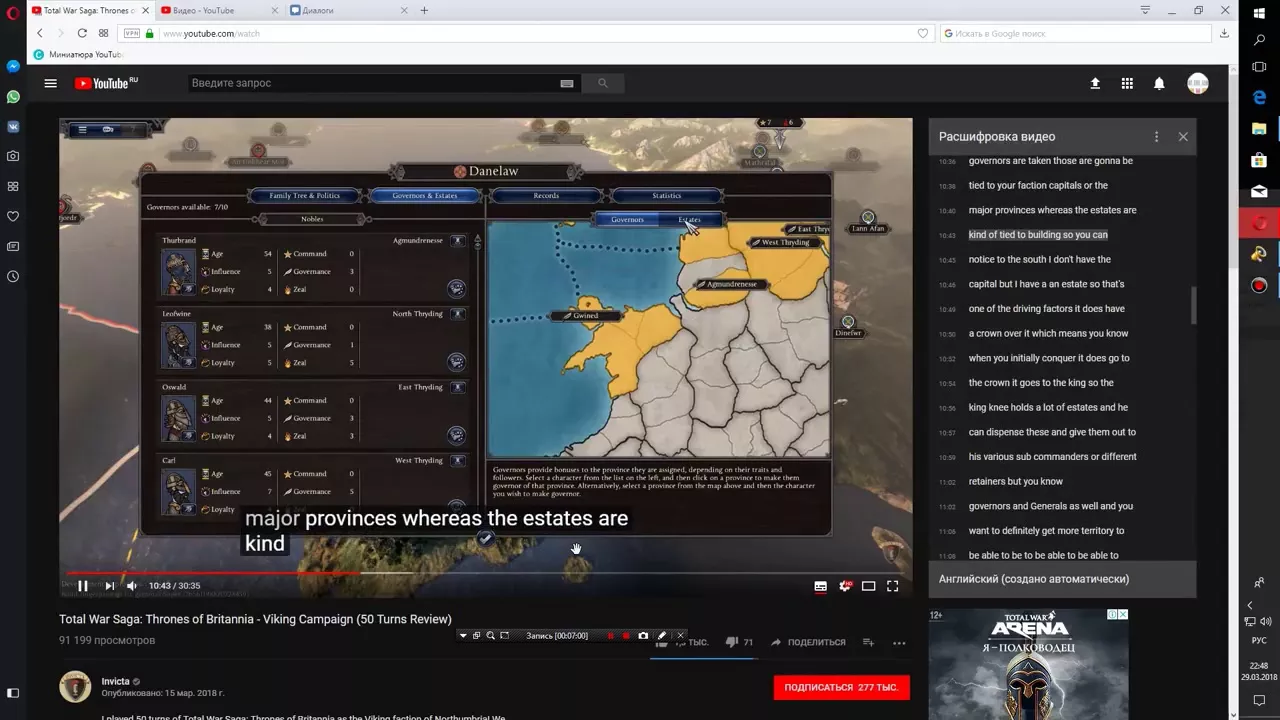Viewport: 1280px width, 720px height.
Task: Reload the current page
Action: point(82,33)
